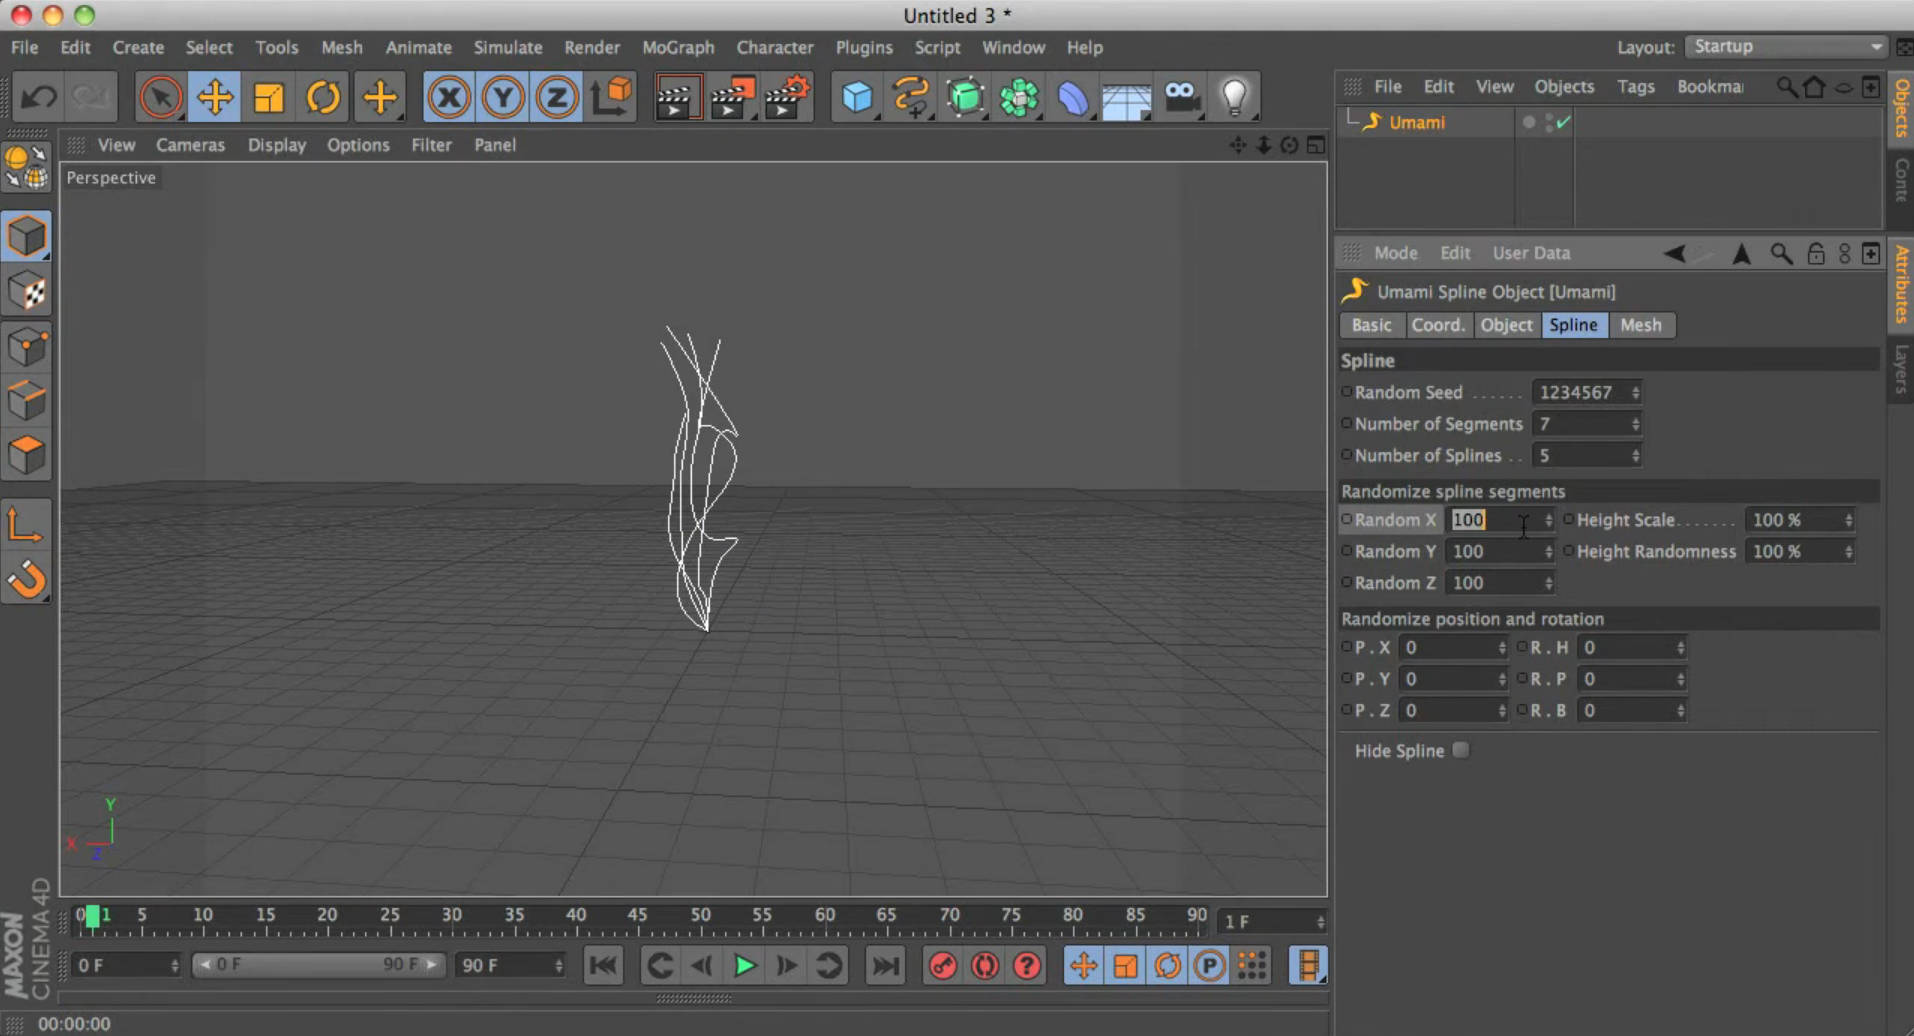Select the Live Selection tool
Screen dimensions: 1914x1036
click(x=160, y=96)
